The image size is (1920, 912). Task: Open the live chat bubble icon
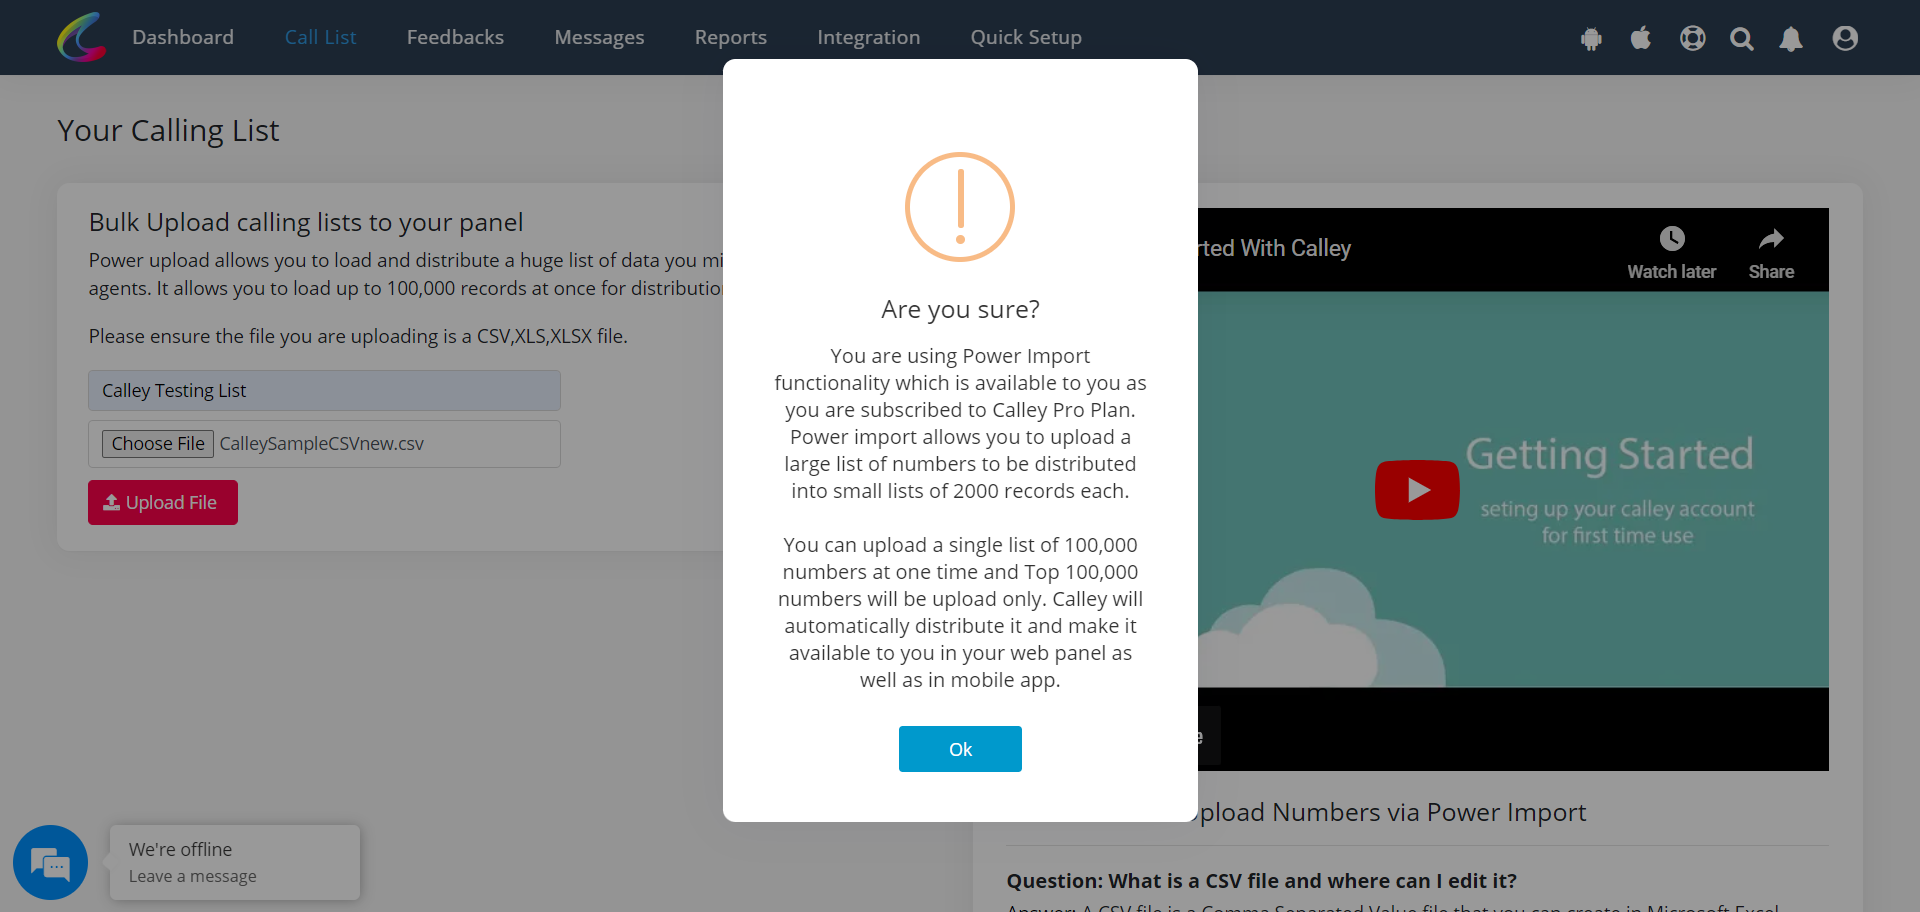[50, 862]
